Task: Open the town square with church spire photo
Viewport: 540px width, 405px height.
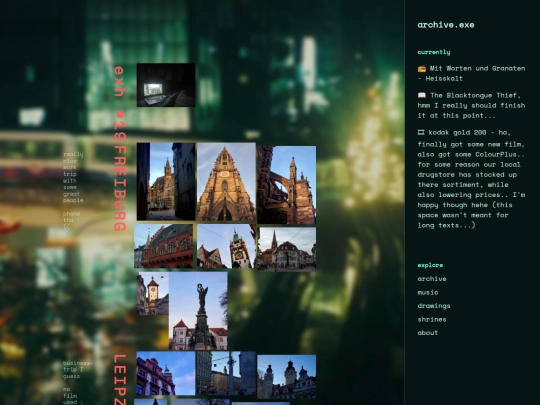Action: 287,249
